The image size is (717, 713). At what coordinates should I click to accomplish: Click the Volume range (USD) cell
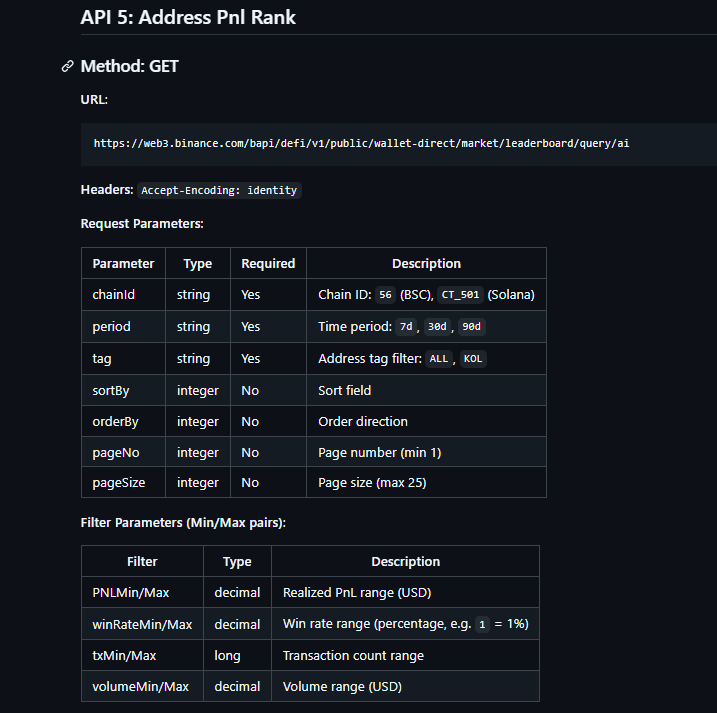pyautogui.click(x=405, y=686)
